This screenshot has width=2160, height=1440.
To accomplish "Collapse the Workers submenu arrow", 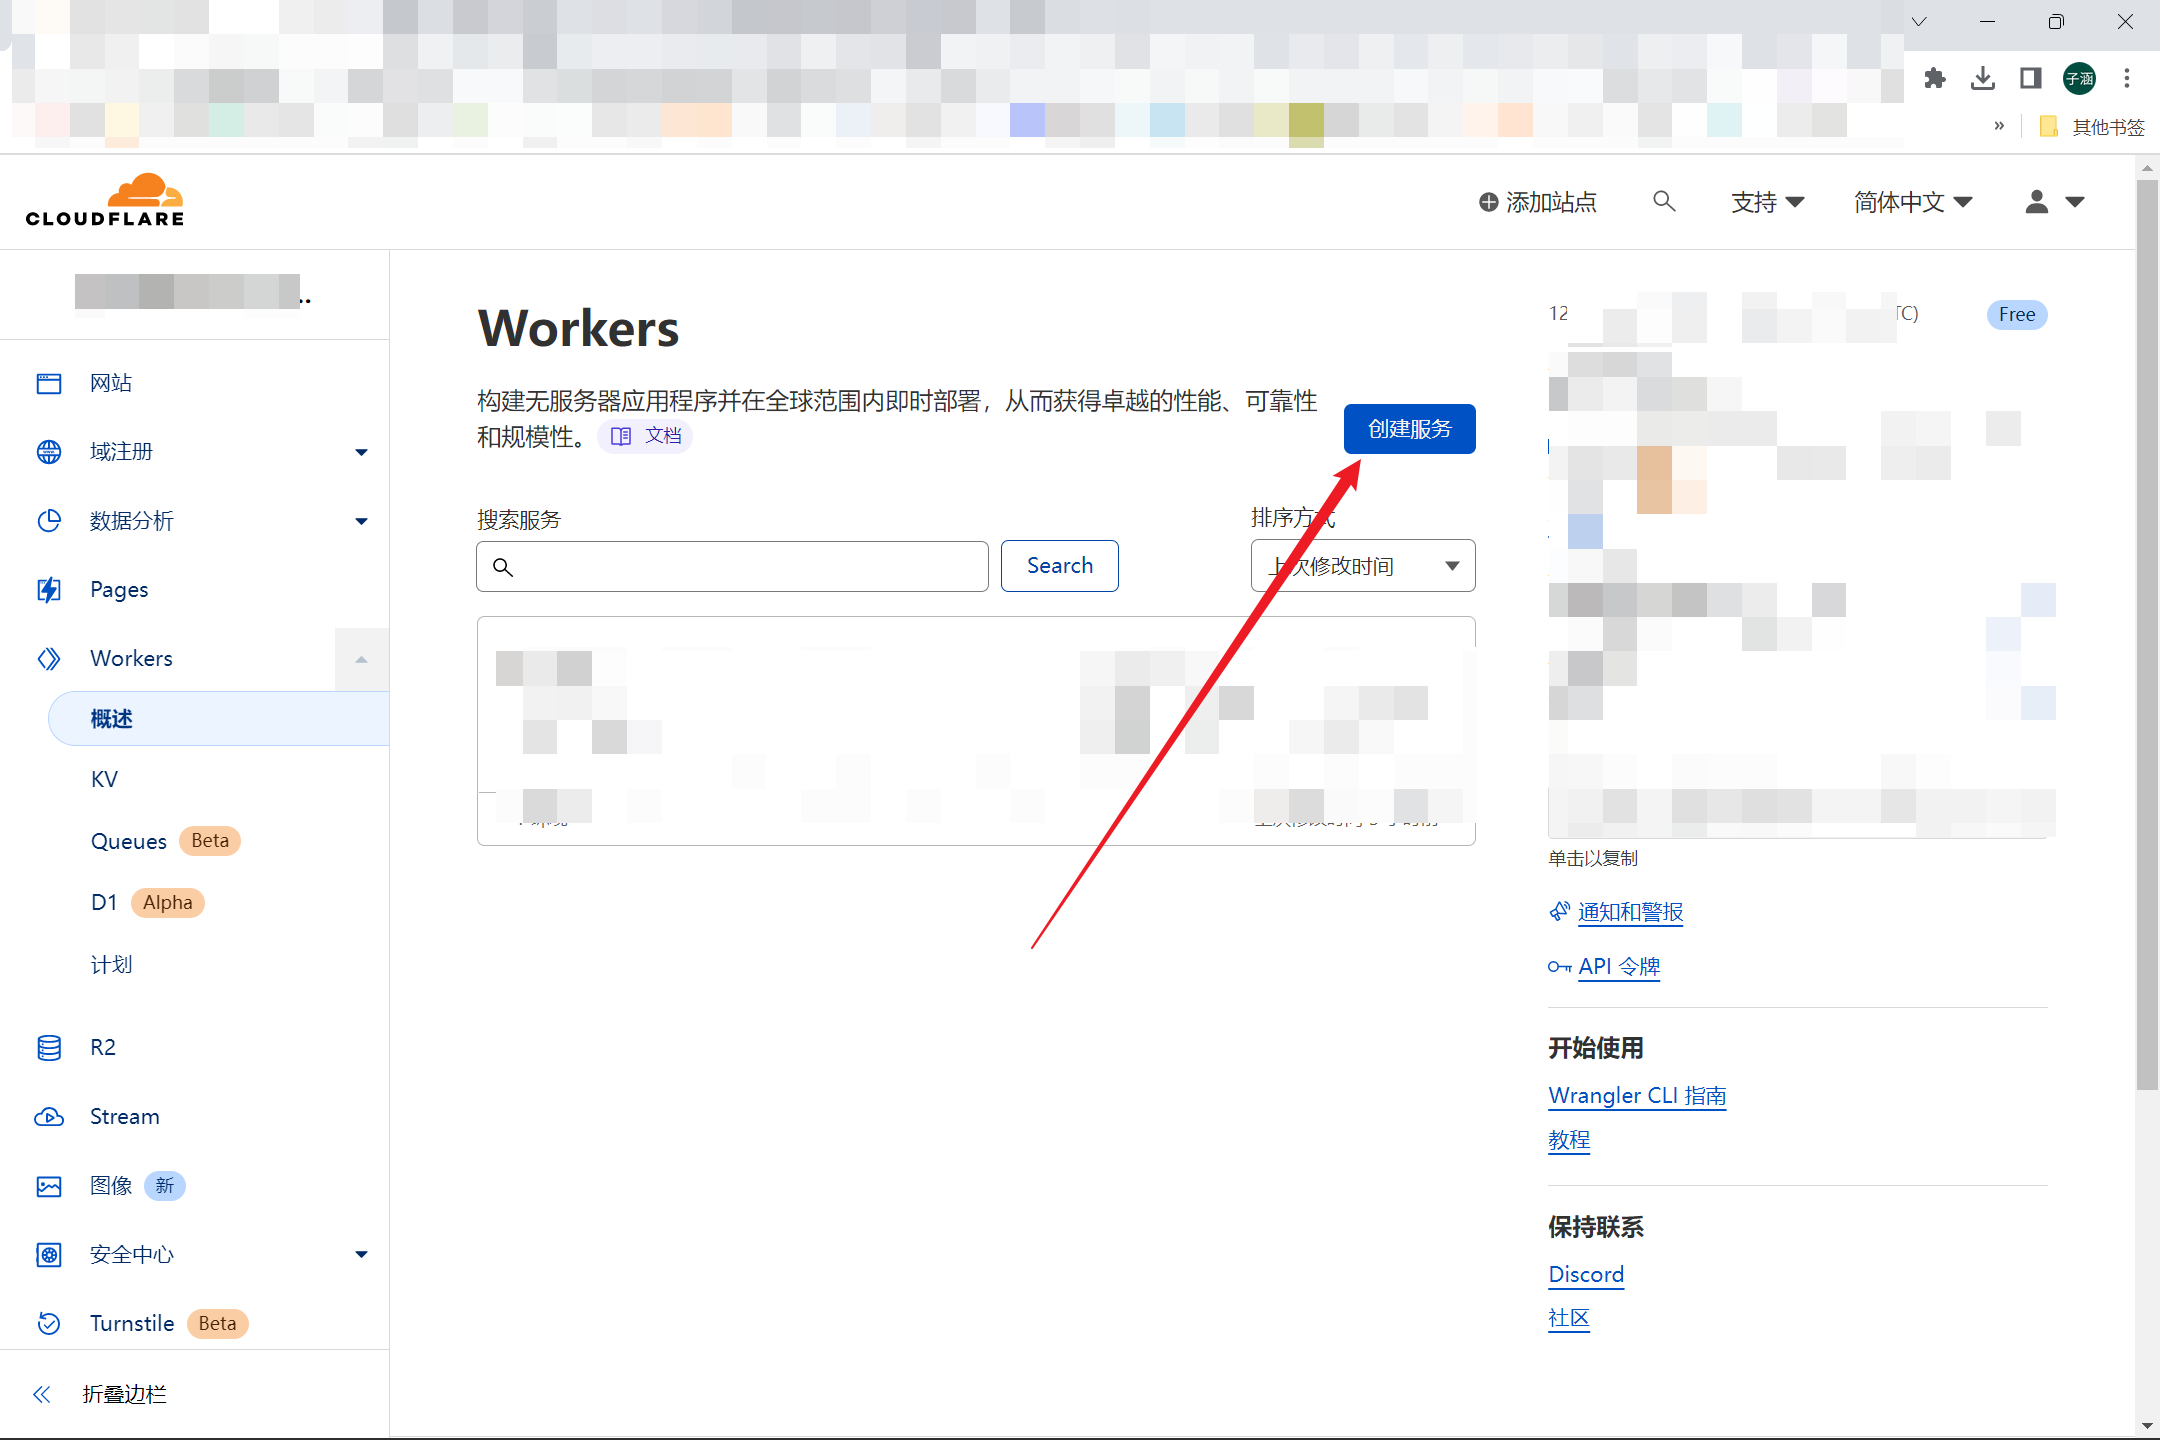I will tap(361, 659).
